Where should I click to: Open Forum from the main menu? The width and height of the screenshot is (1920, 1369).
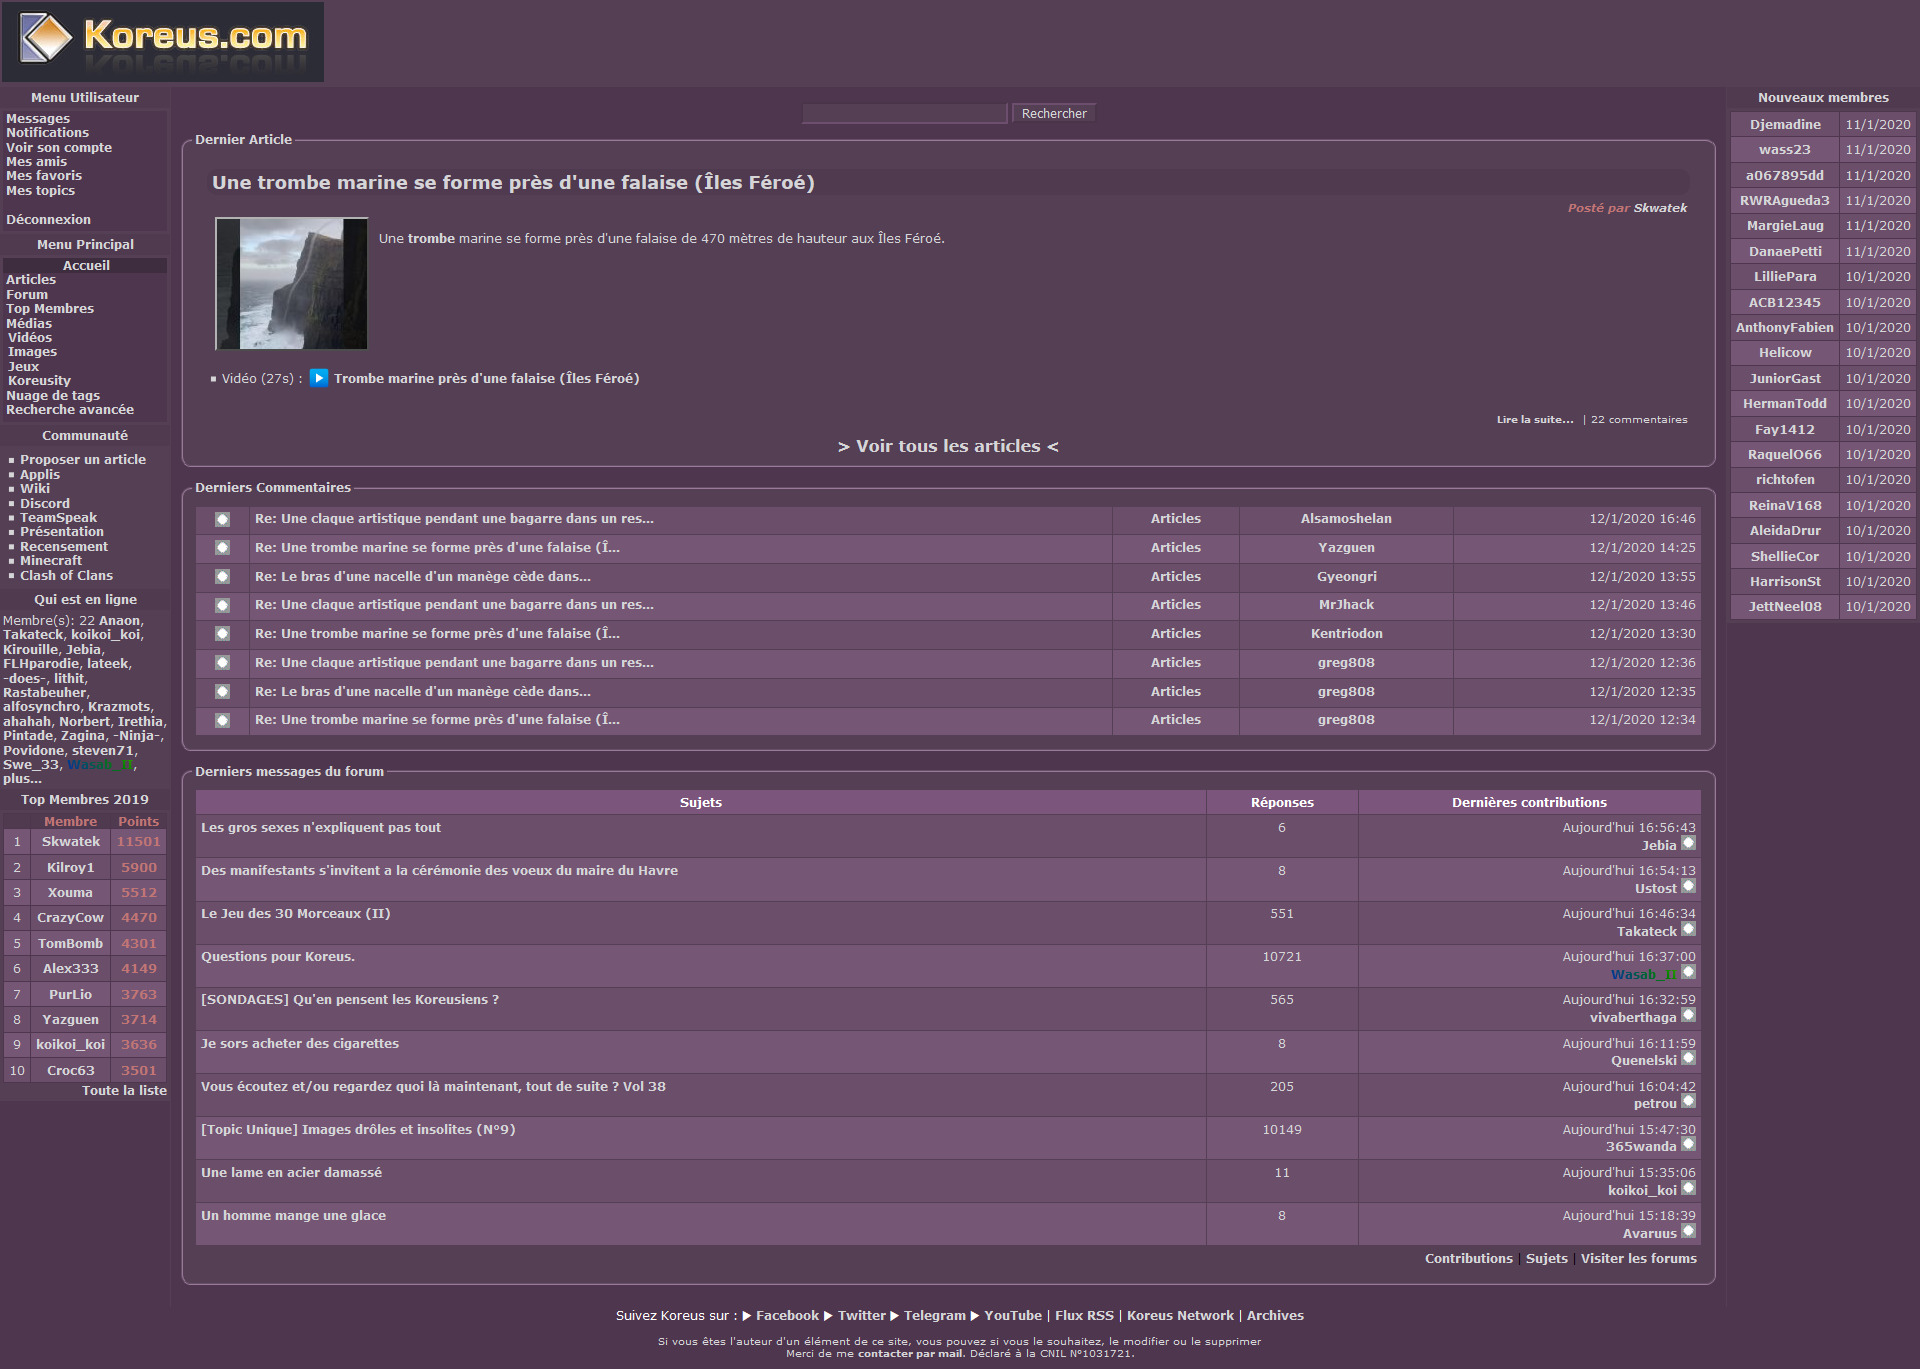click(27, 295)
